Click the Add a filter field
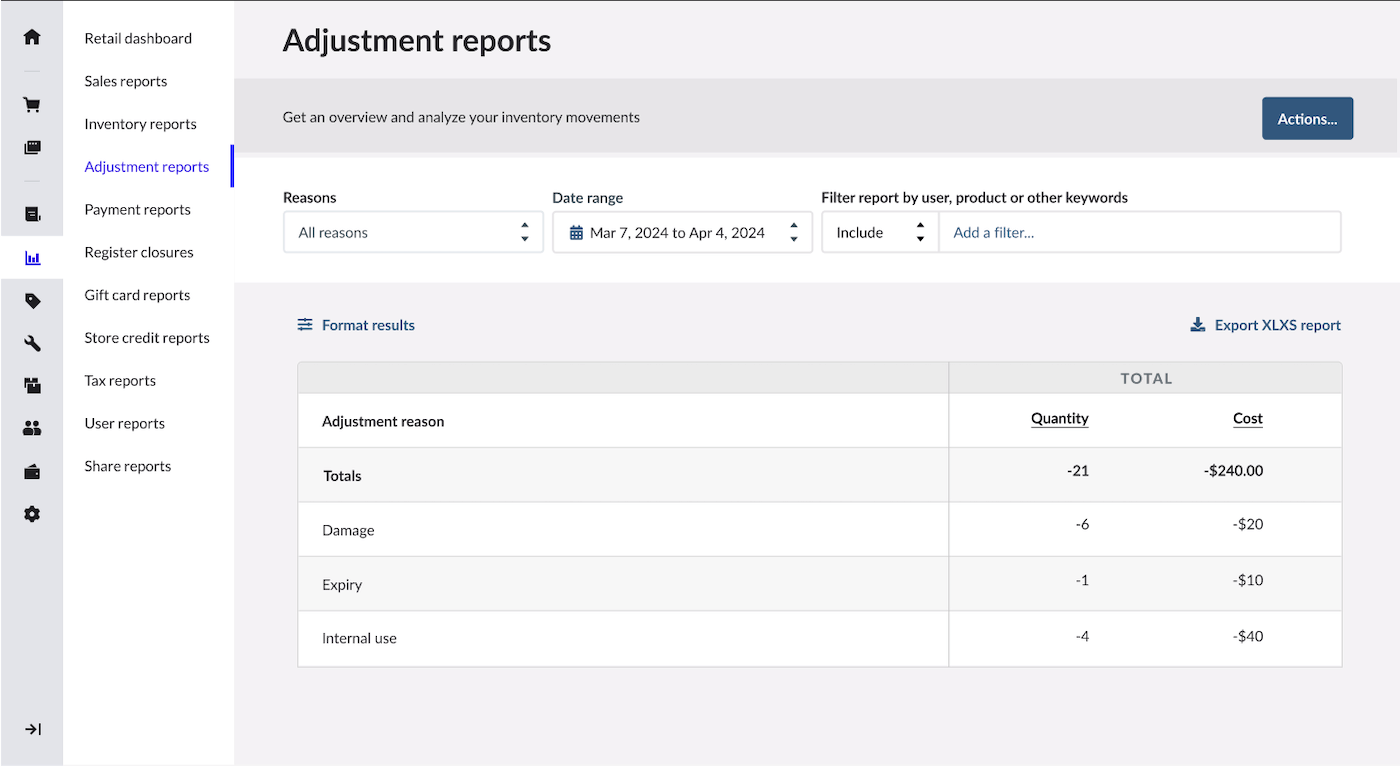Image resolution: width=1400 pixels, height=766 pixels. click(x=1138, y=232)
